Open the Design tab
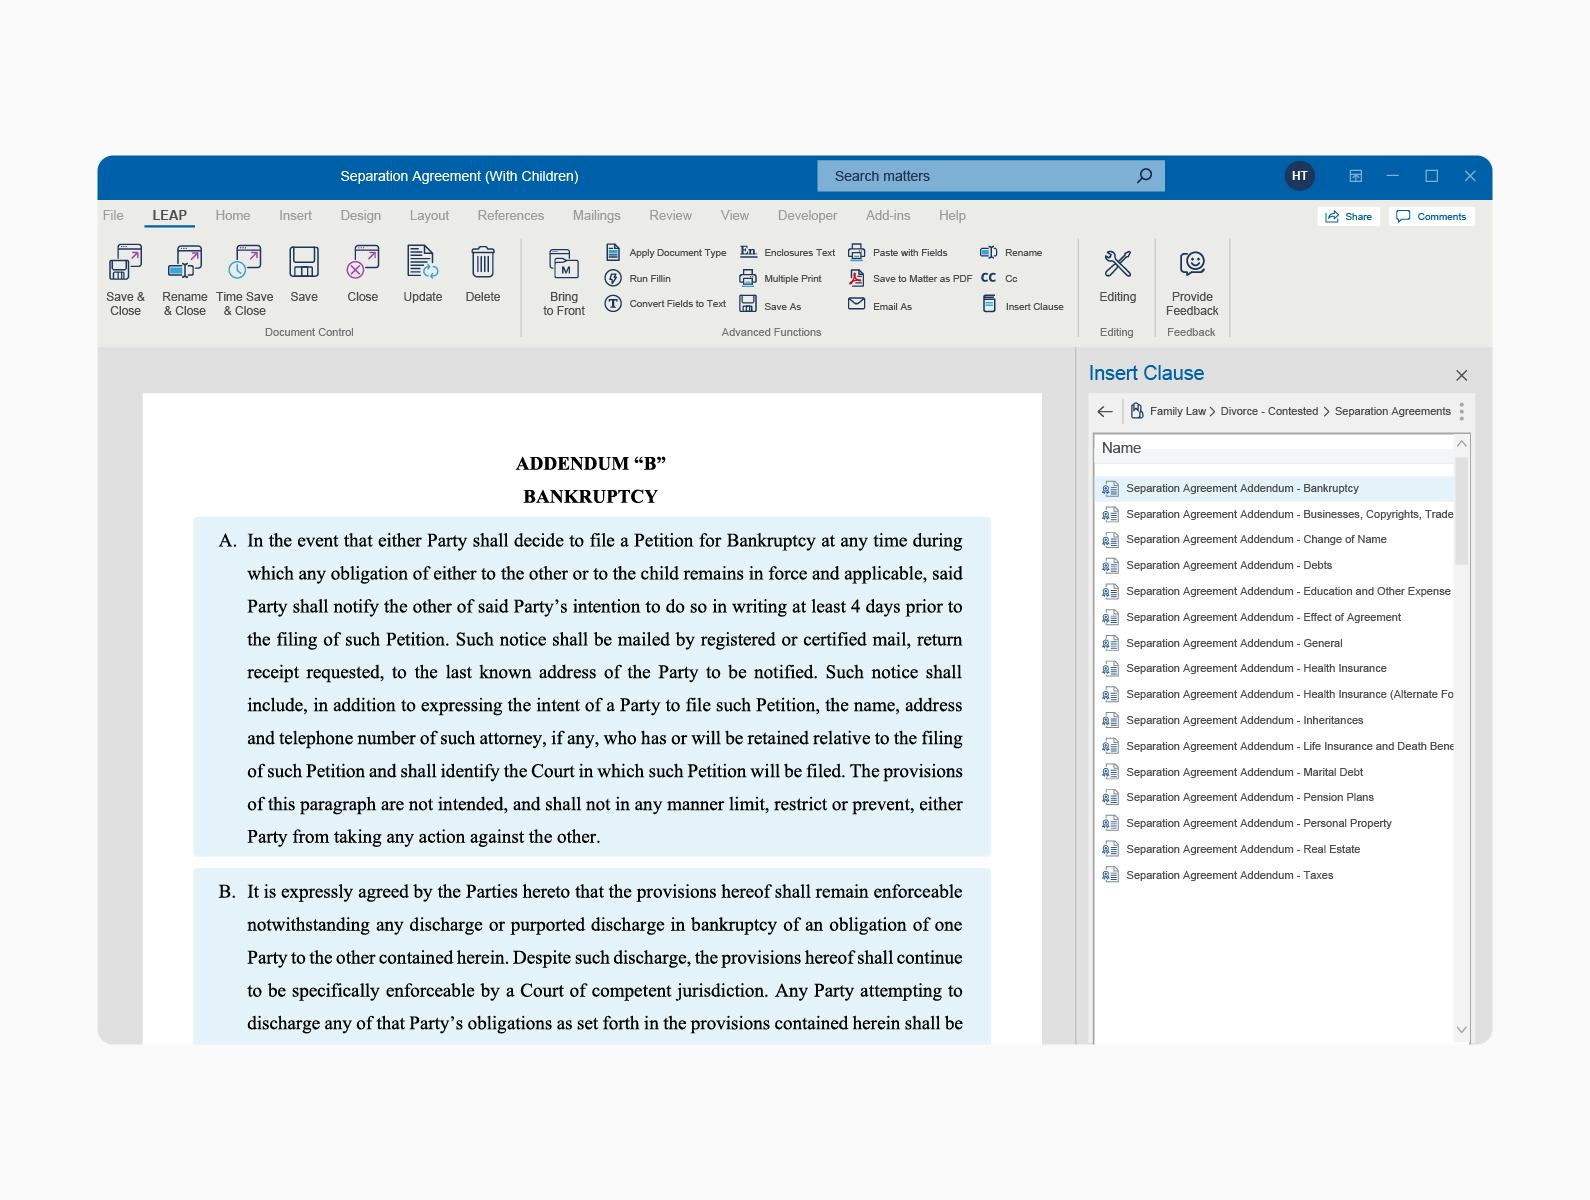 pyautogui.click(x=360, y=215)
